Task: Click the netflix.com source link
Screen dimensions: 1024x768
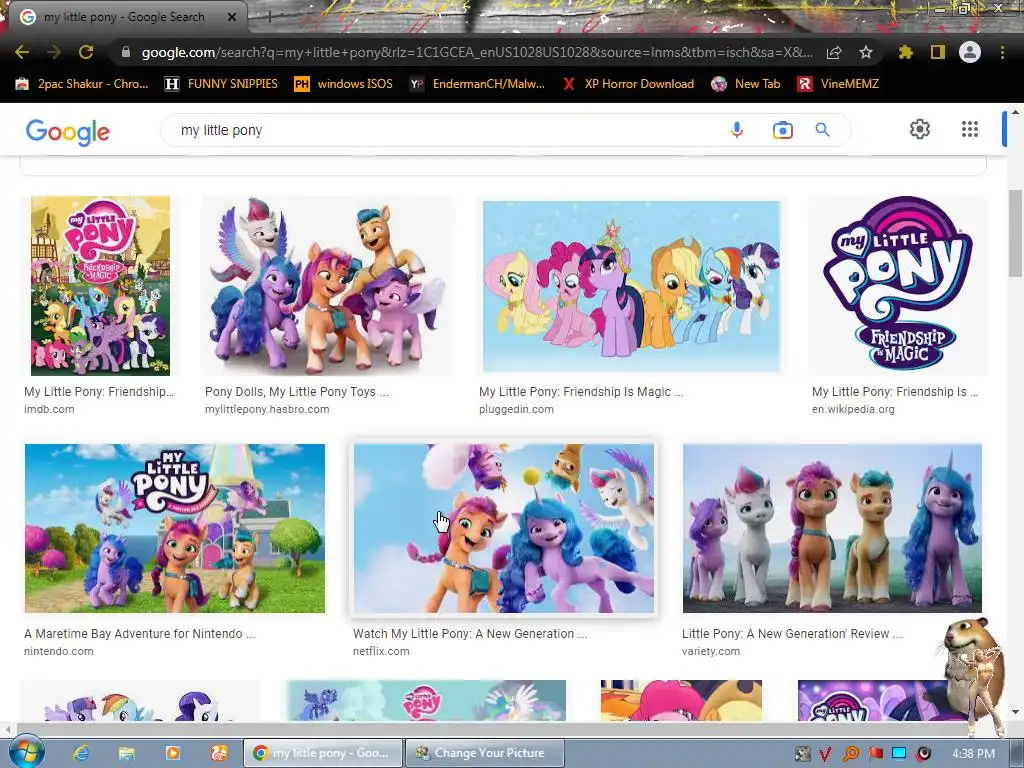Action: [381, 651]
